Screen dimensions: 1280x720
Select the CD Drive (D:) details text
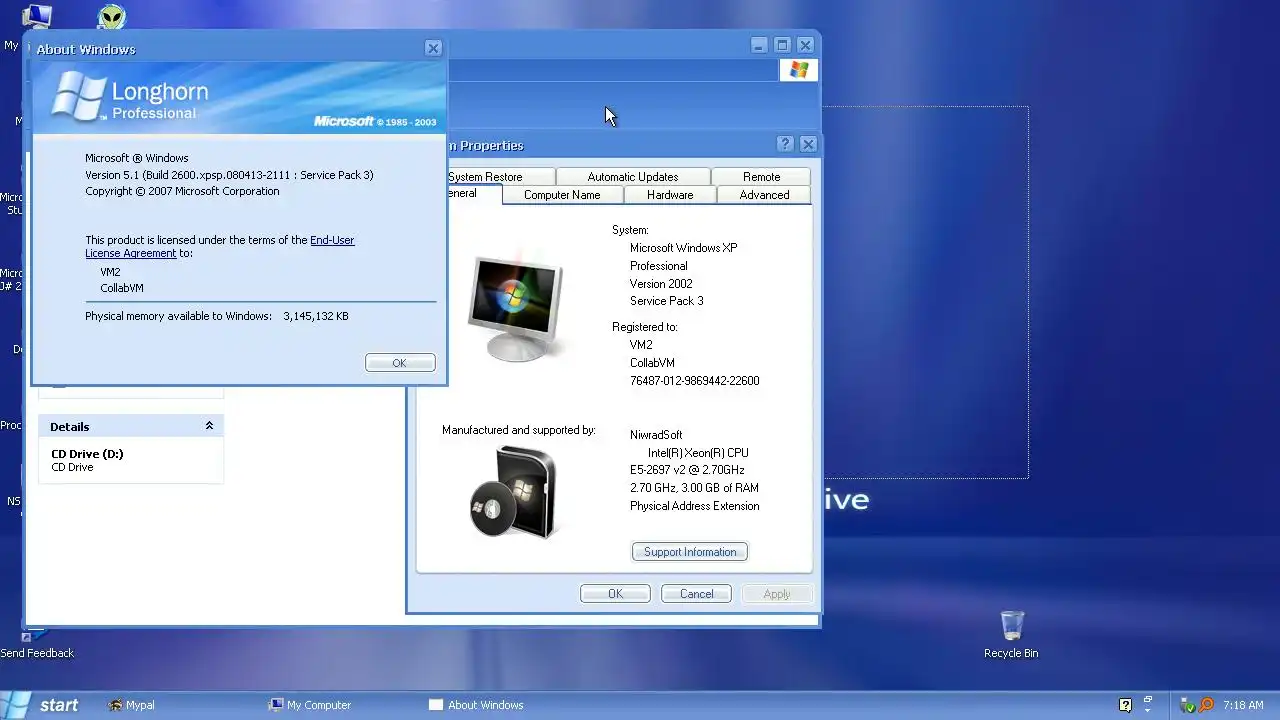click(87, 454)
